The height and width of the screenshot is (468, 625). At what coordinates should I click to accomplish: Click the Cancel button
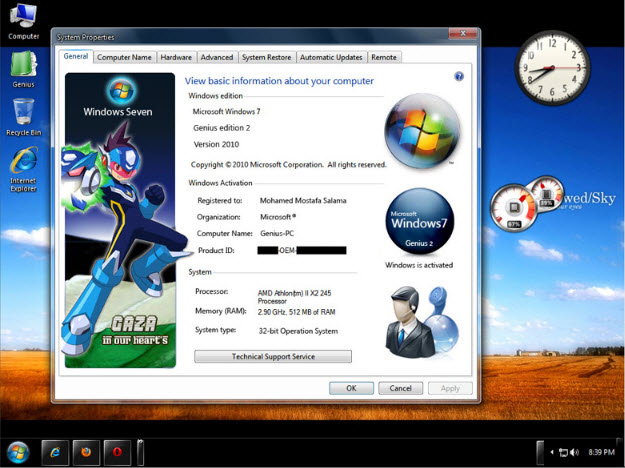pos(400,388)
